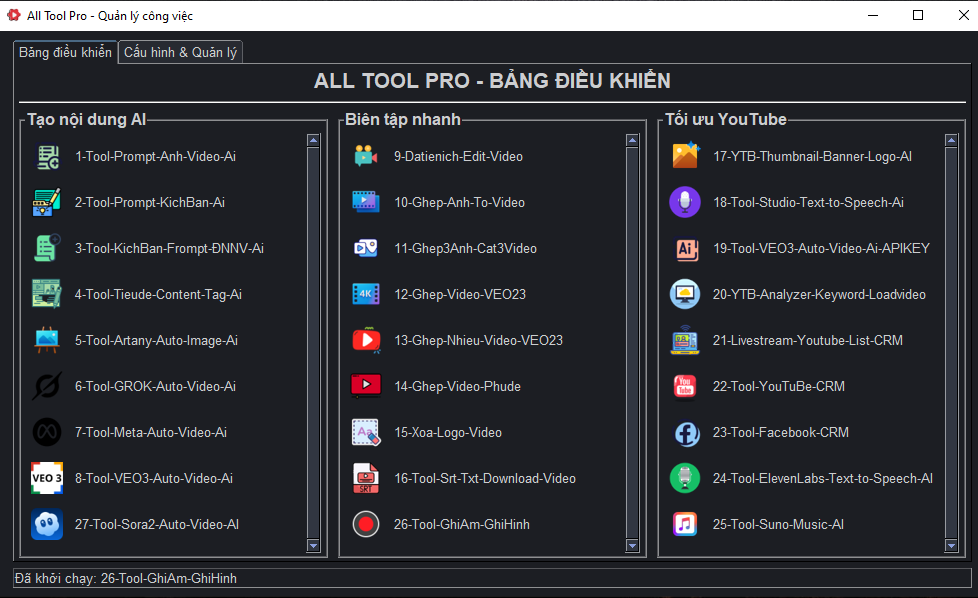Click up arrow of Tối ưu YouTube scrollbar
The image size is (978, 598).
(x=951, y=140)
